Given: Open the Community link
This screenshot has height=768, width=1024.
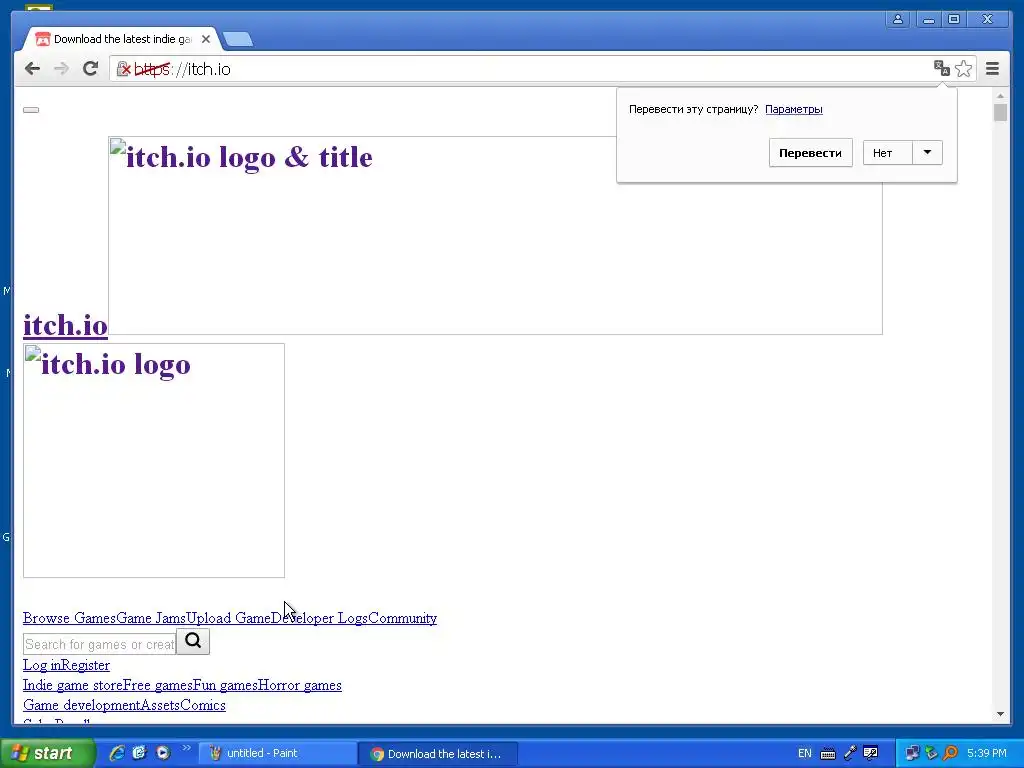Looking at the screenshot, I should tap(402, 618).
